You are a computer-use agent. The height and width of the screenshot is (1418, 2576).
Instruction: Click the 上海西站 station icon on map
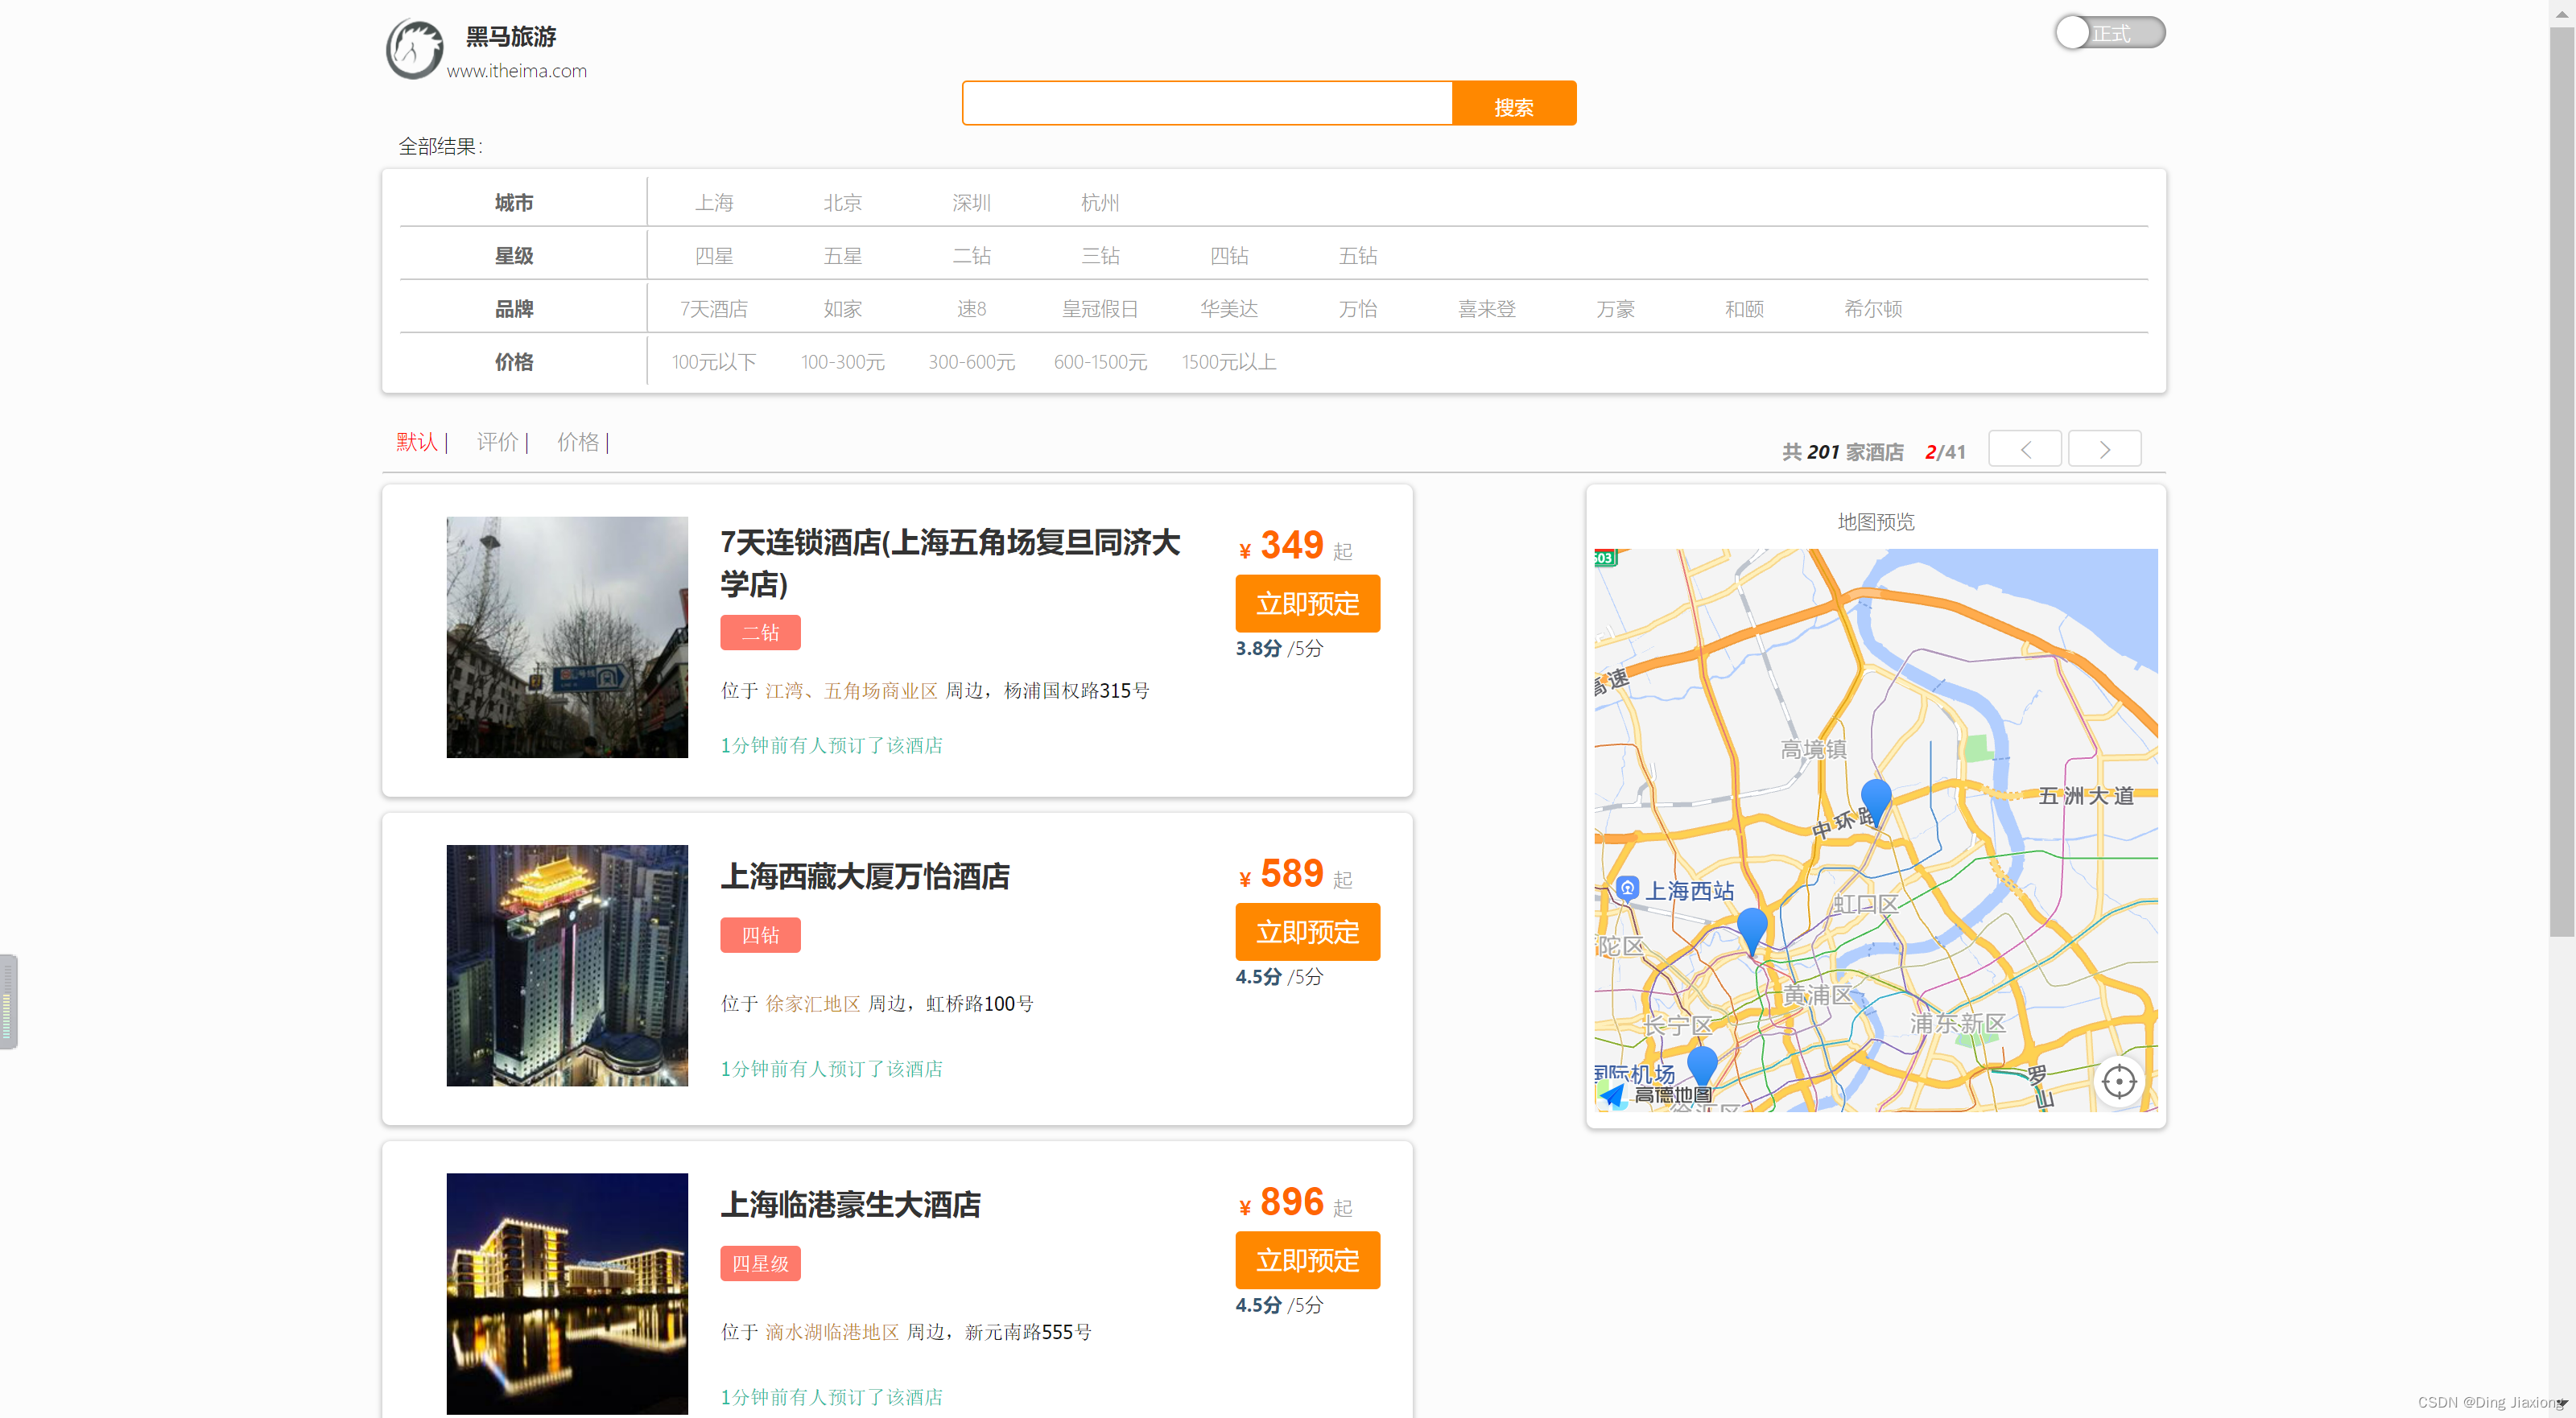[1627, 888]
